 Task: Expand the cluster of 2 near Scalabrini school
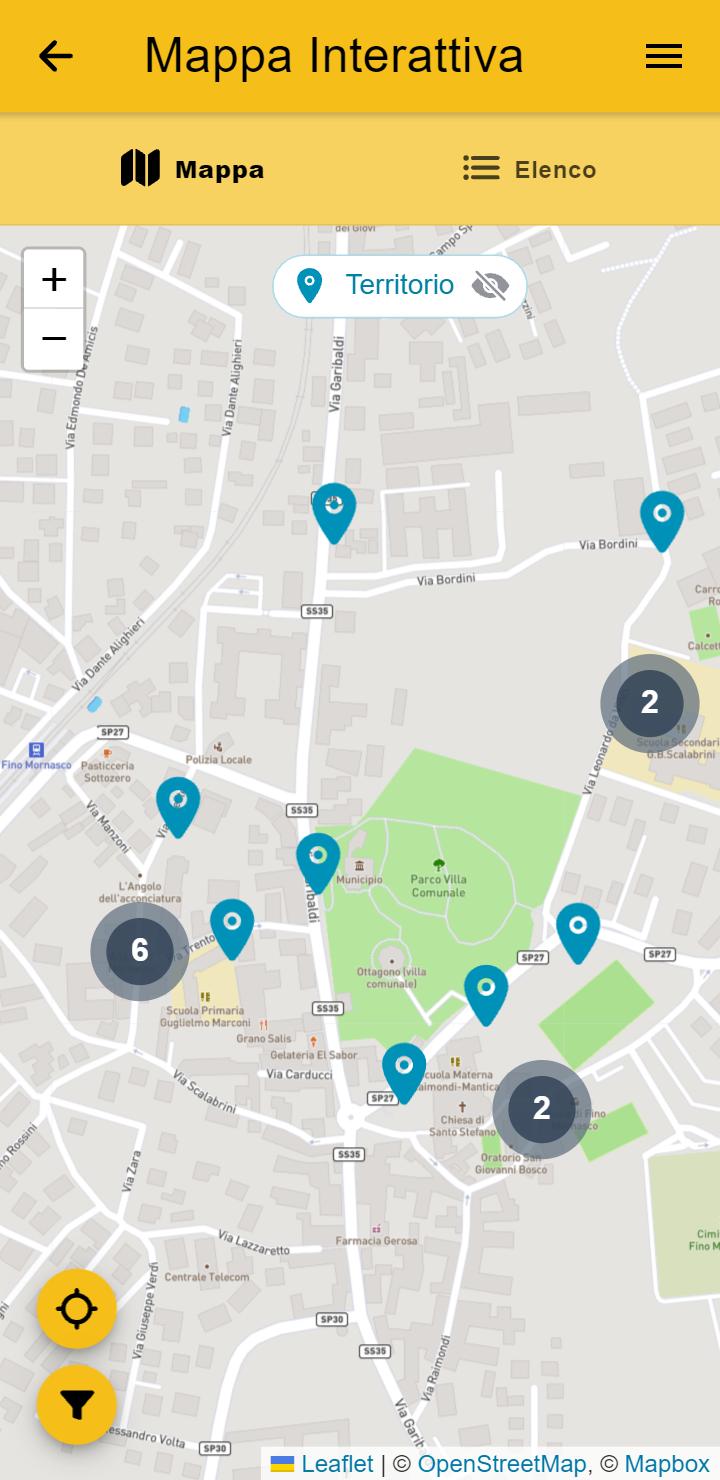click(650, 703)
